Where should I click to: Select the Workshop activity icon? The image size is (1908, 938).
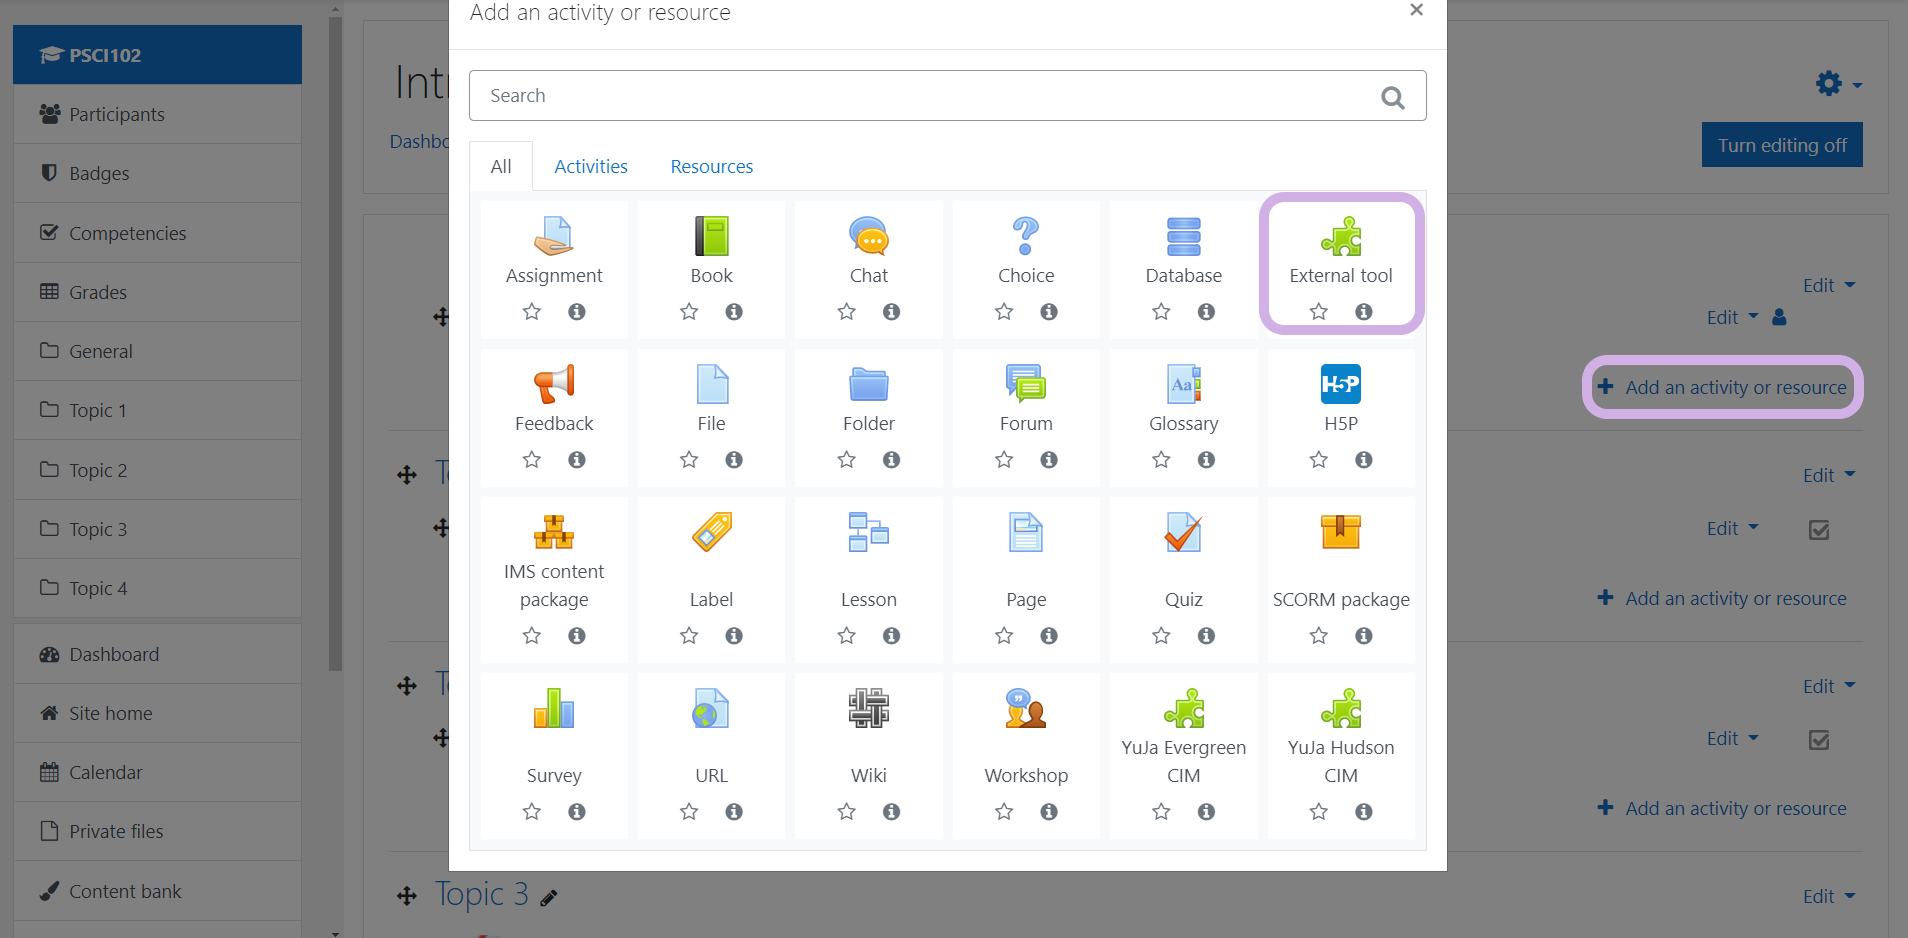[1025, 709]
